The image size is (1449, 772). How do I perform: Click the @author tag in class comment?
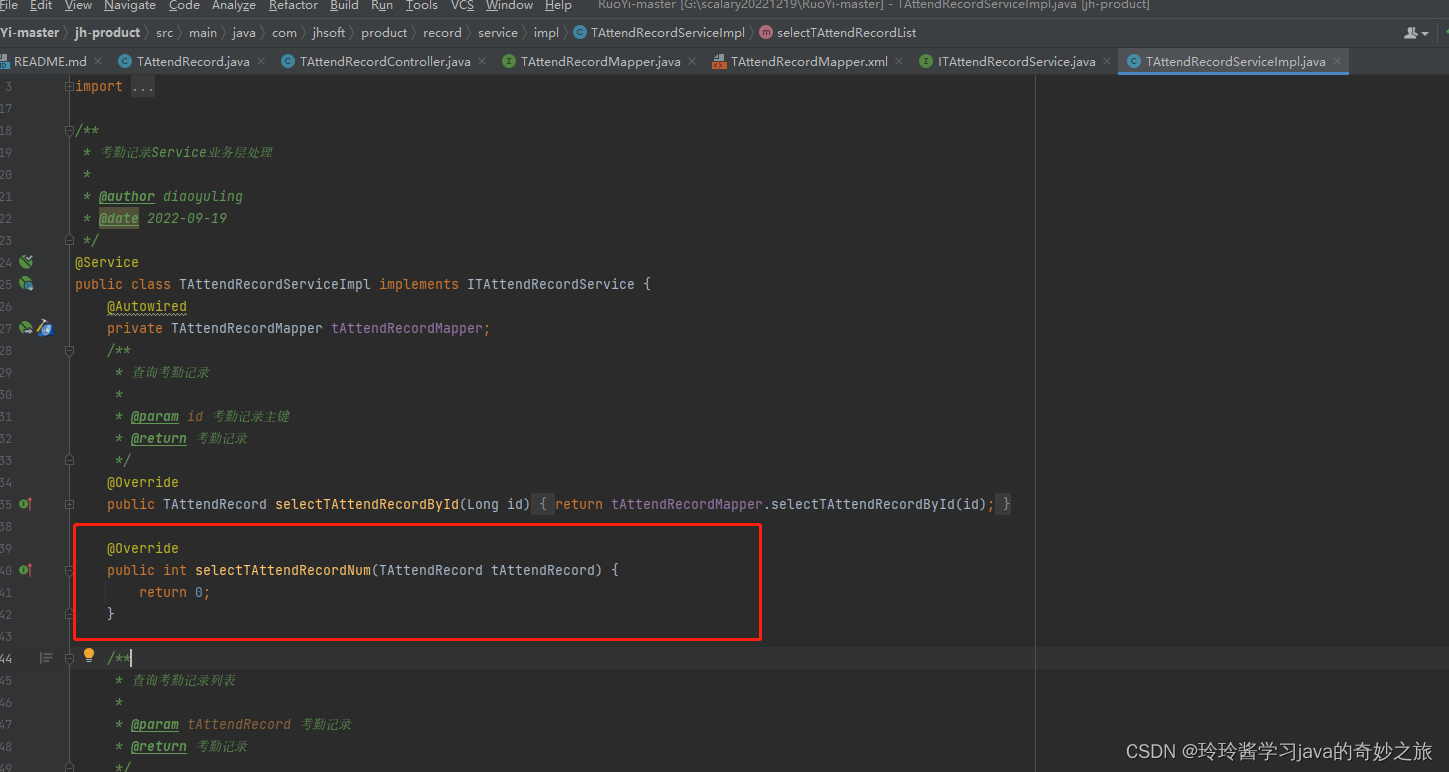tap(127, 196)
